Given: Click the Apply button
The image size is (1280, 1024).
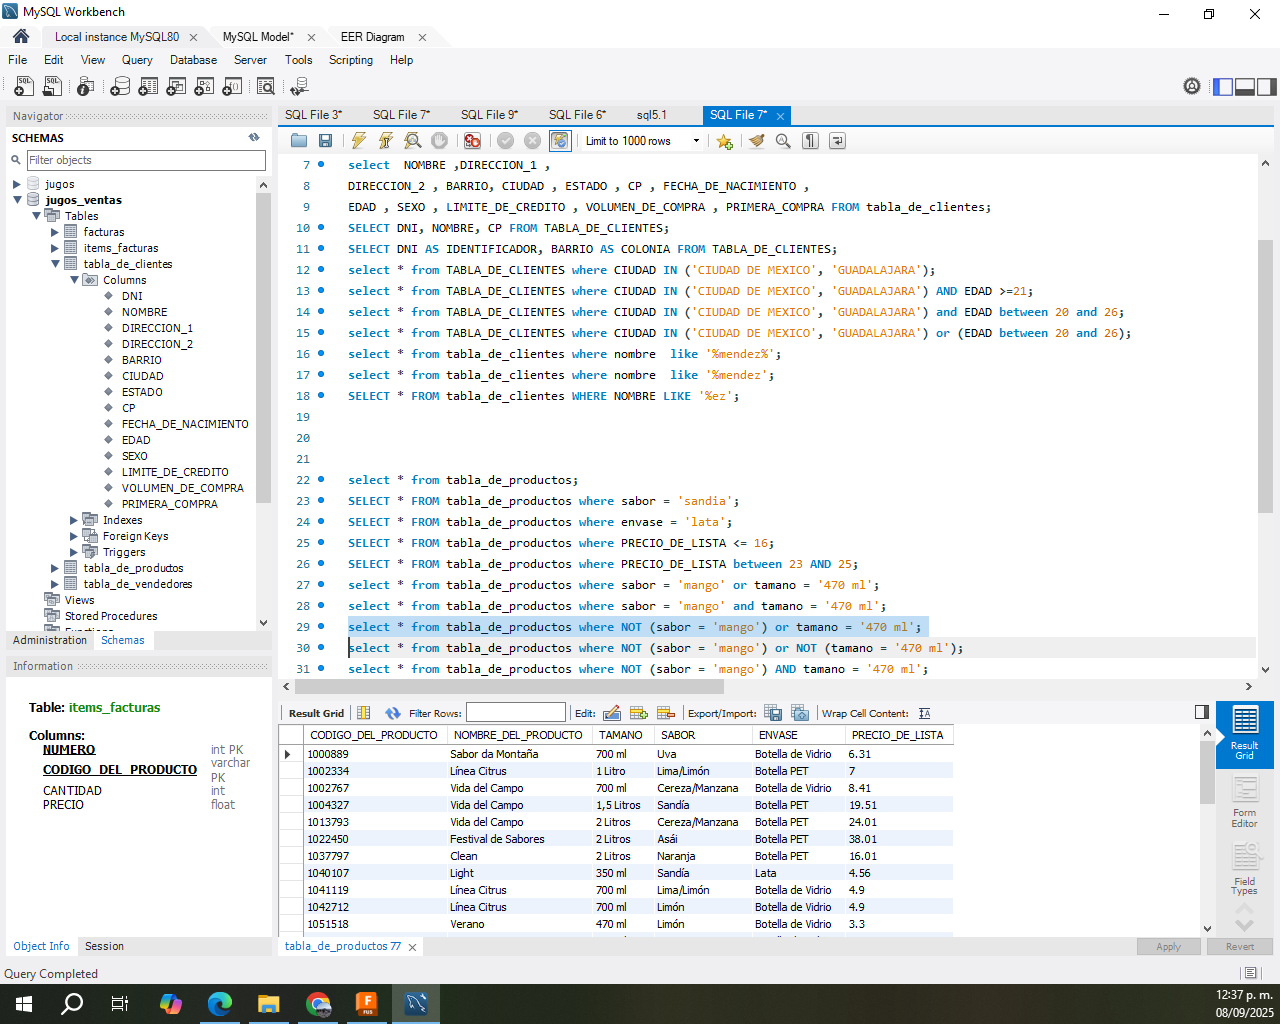Looking at the screenshot, I should point(1168,947).
